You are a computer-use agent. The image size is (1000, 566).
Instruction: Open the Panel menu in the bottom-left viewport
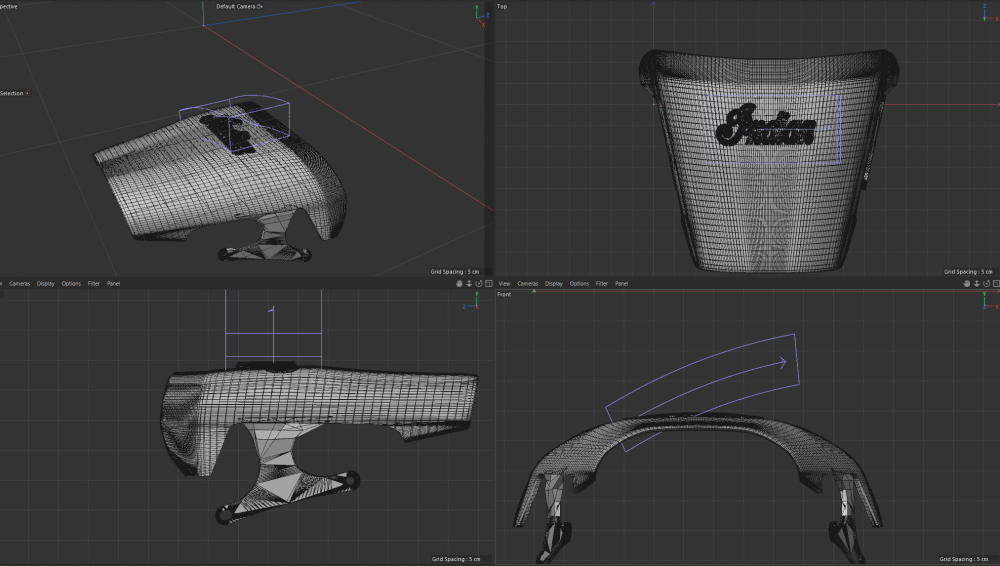(113, 284)
